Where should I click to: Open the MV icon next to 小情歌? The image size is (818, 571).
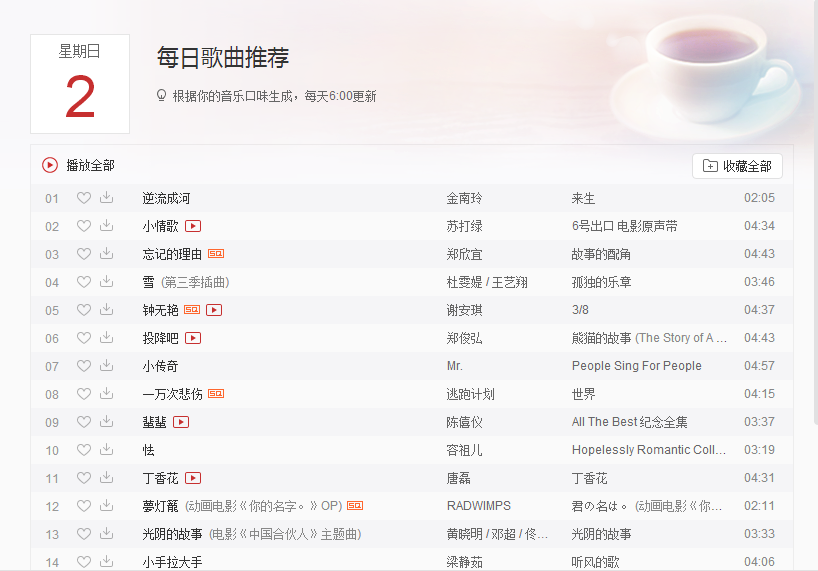click(x=193, y=226)
